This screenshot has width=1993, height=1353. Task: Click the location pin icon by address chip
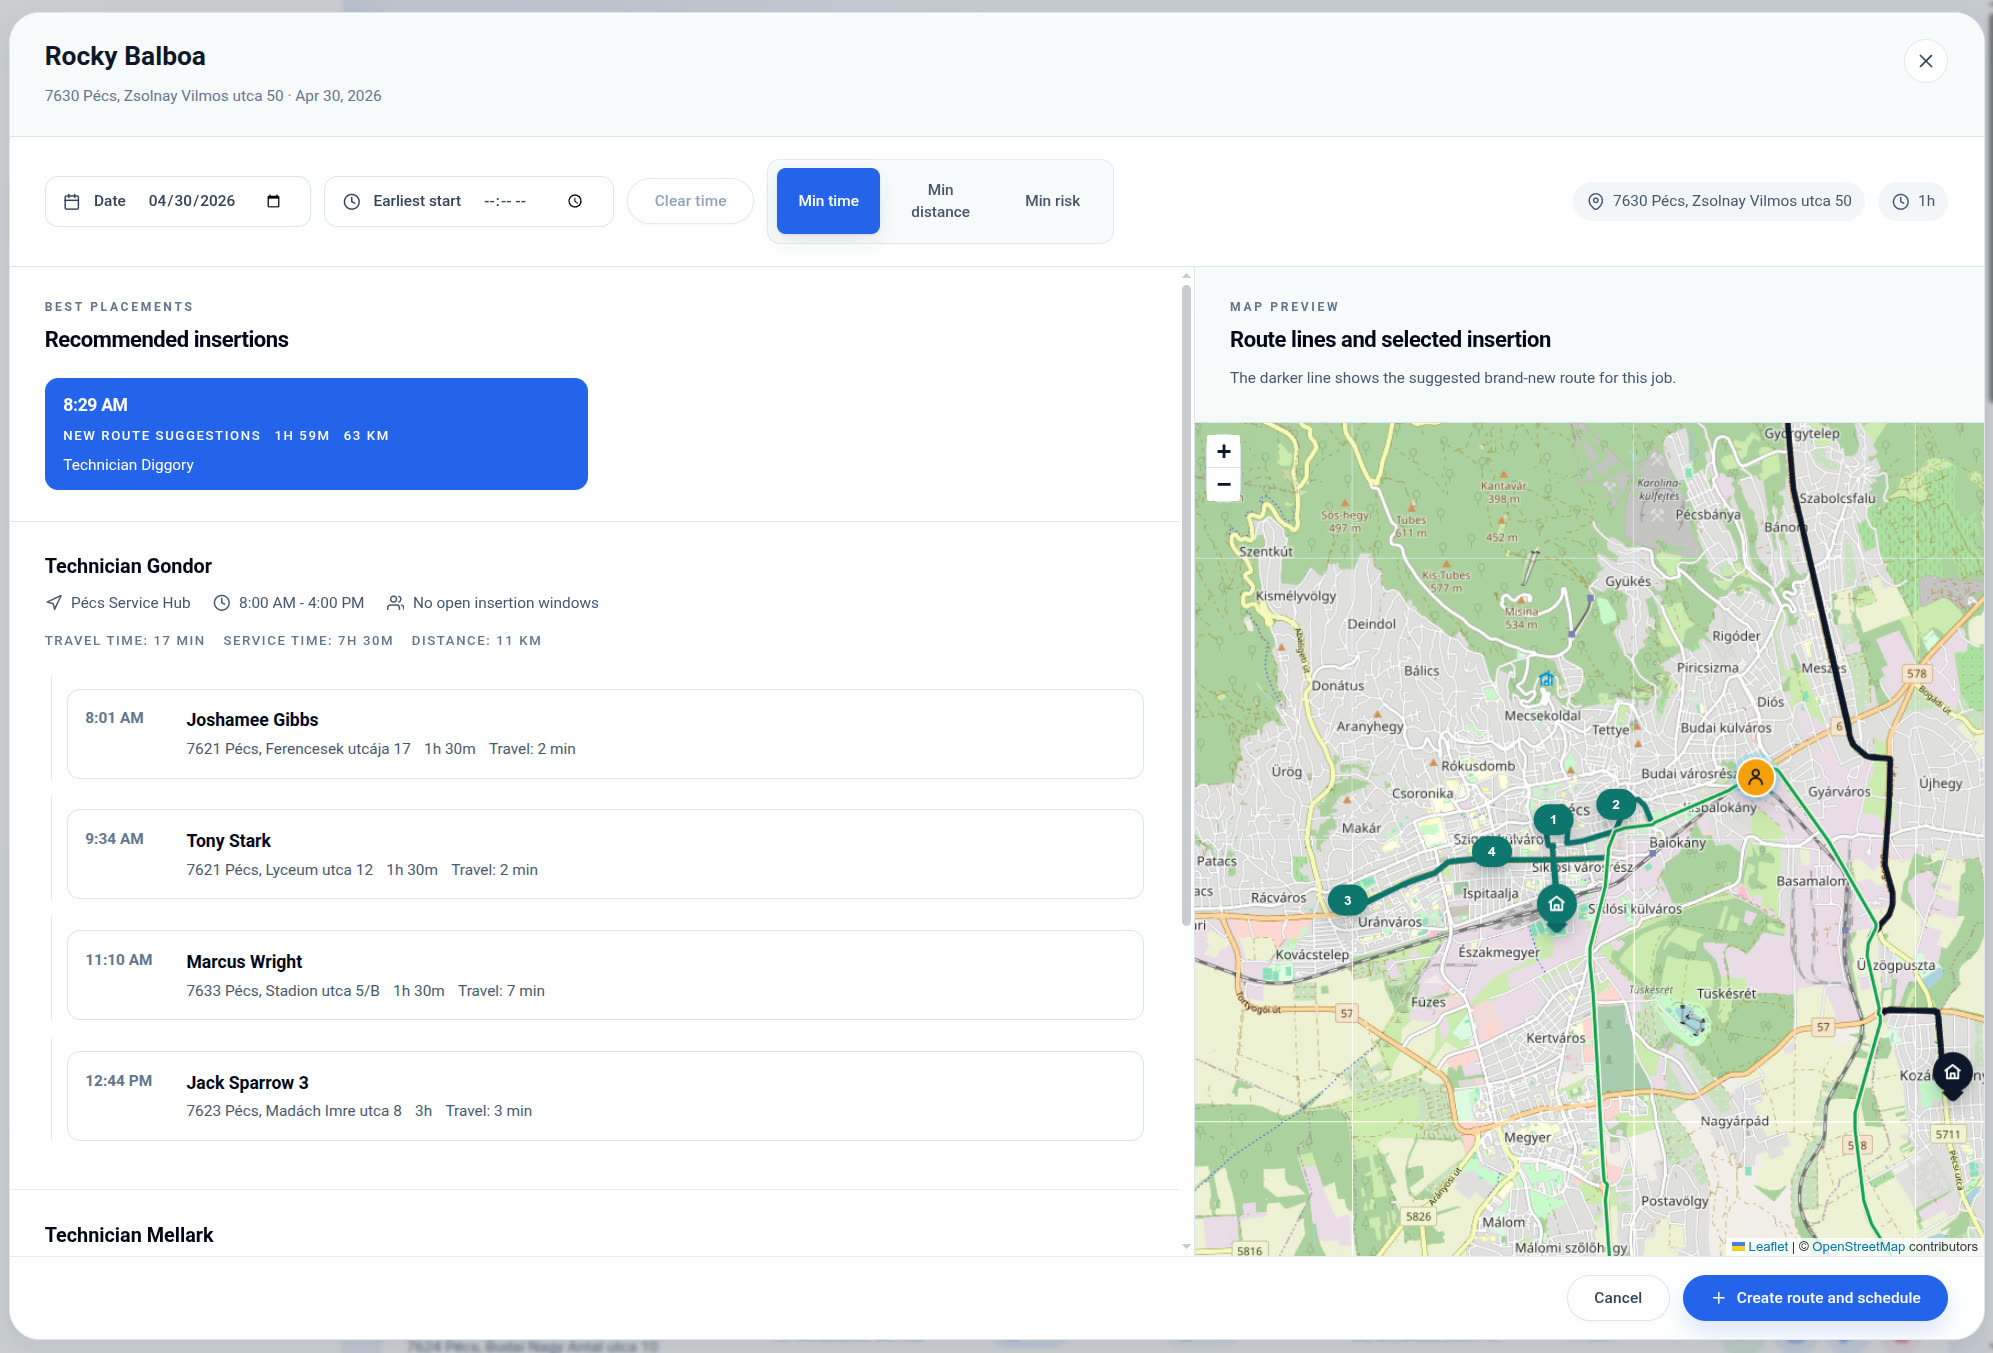click(x=1595, y=201)
